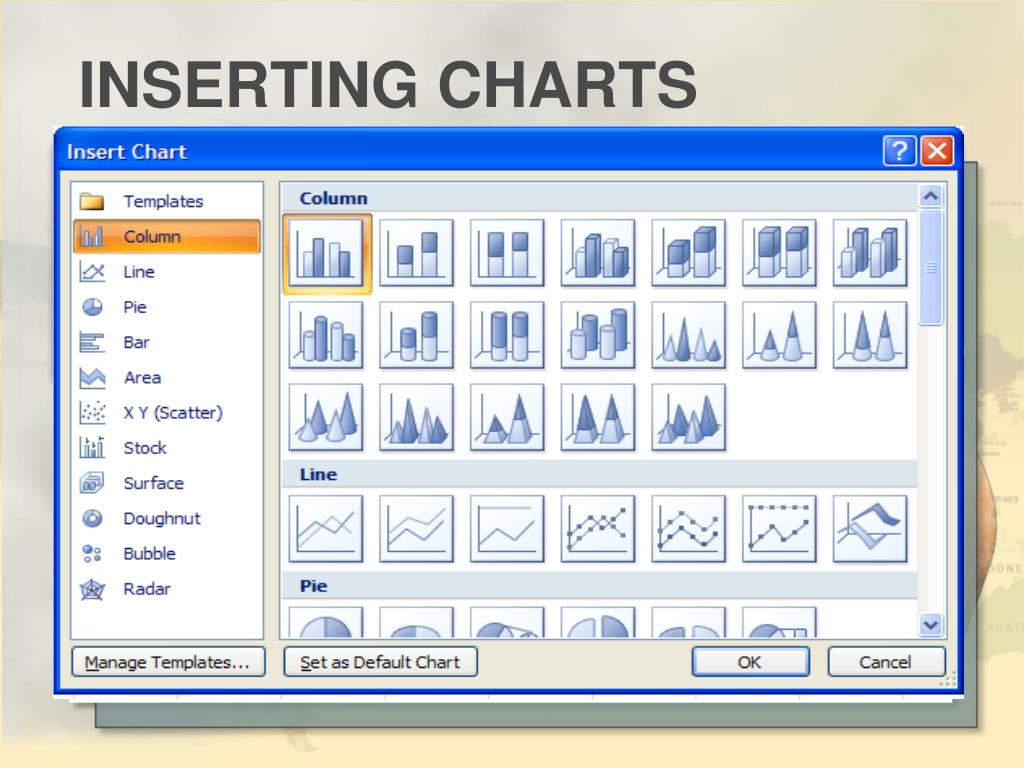
Task: Select the Stacked Cylinder chart
Action: pos(417,335)
